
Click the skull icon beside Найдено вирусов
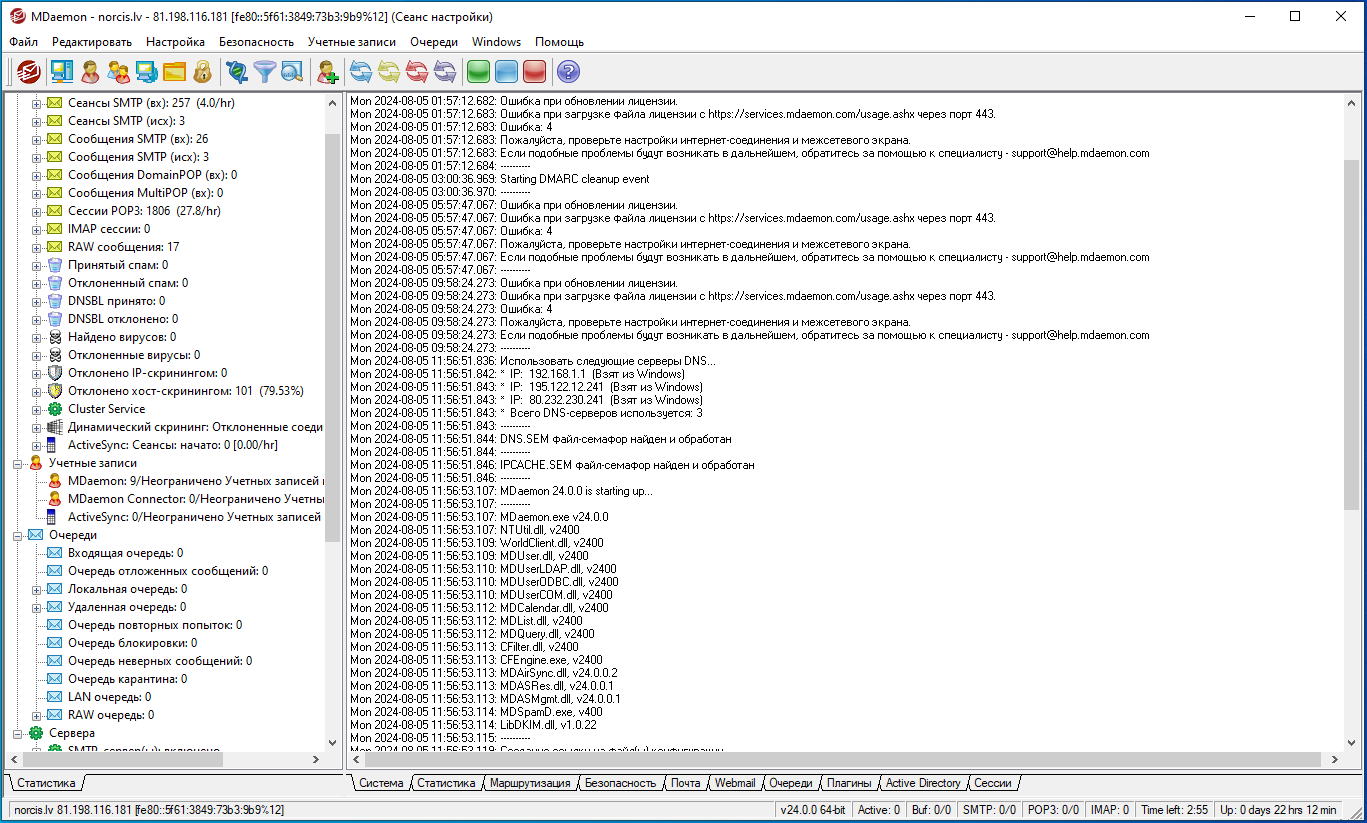55,337
